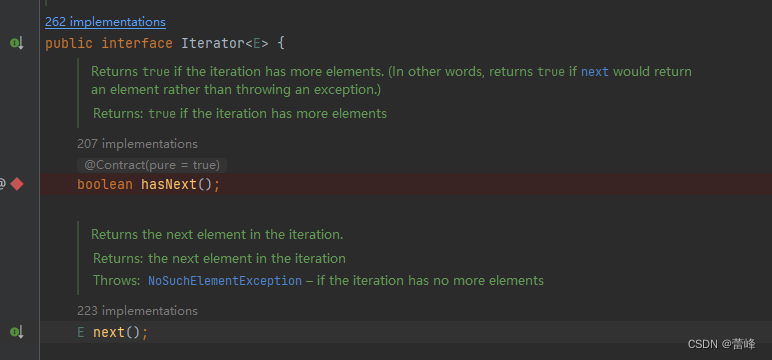Remove the red breakpoint at hasNext line
772x360 pixels.
click(17, 184)
